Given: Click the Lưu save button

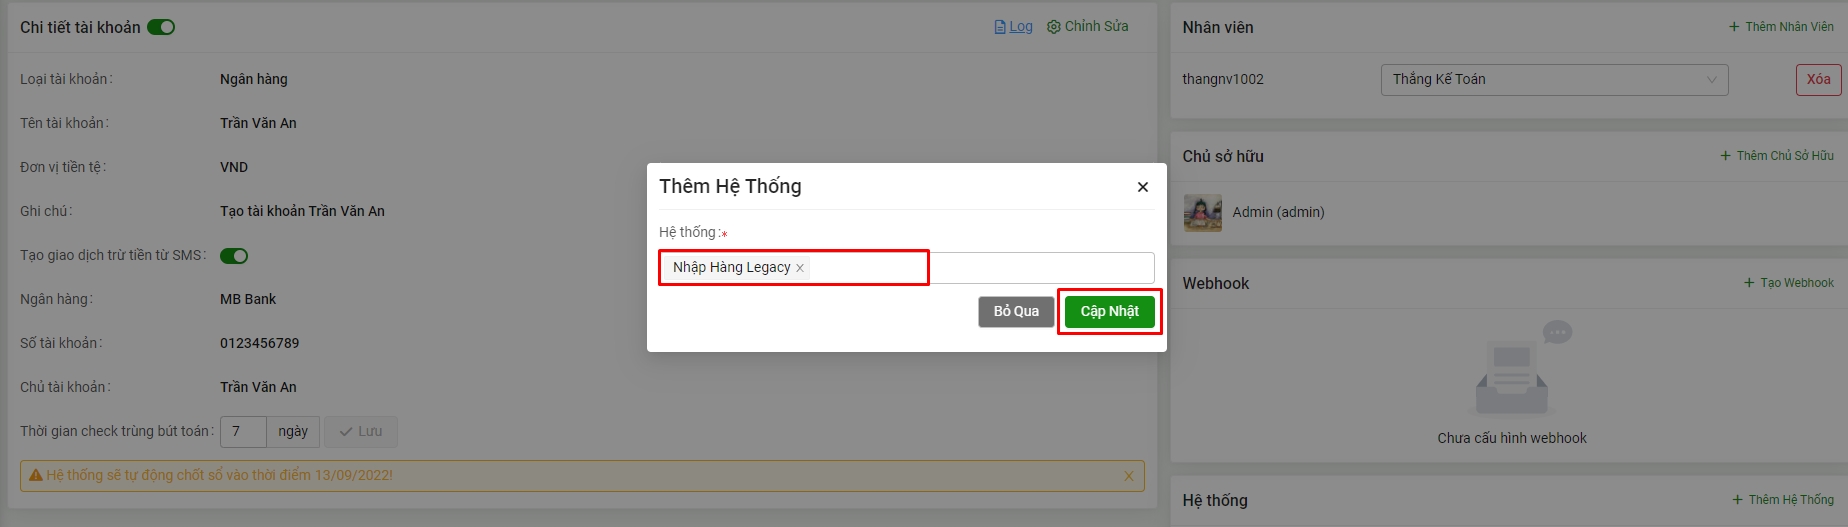Looking at the screenshot, I should (361, 432).
